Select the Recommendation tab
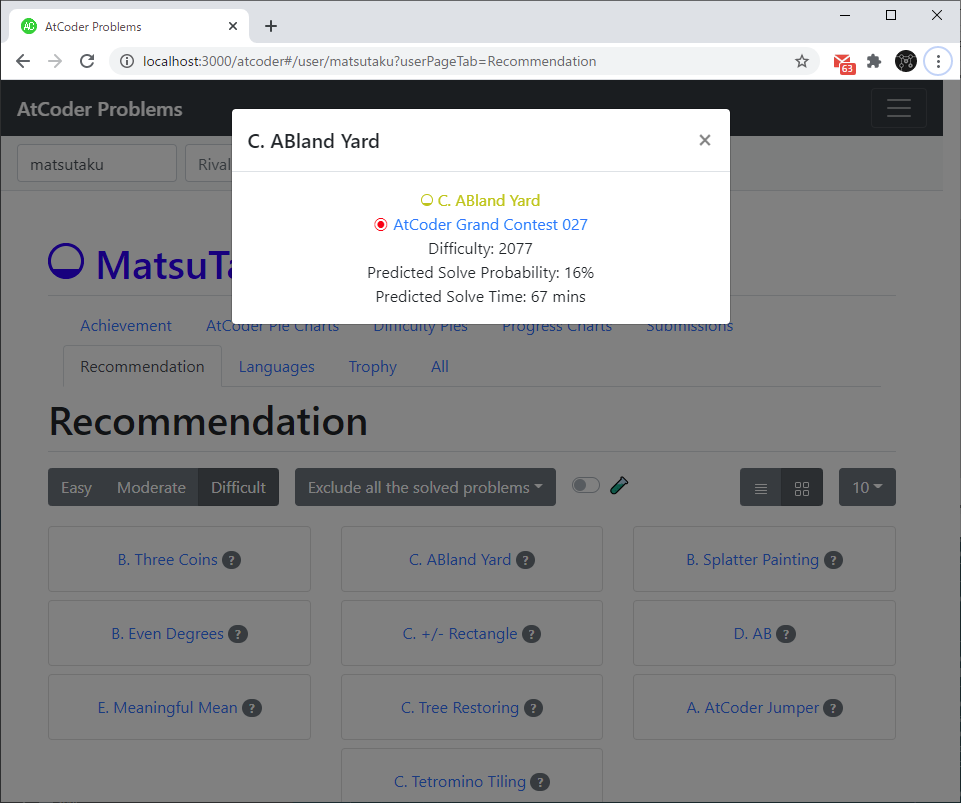961x803 pixels. (142, 367)
